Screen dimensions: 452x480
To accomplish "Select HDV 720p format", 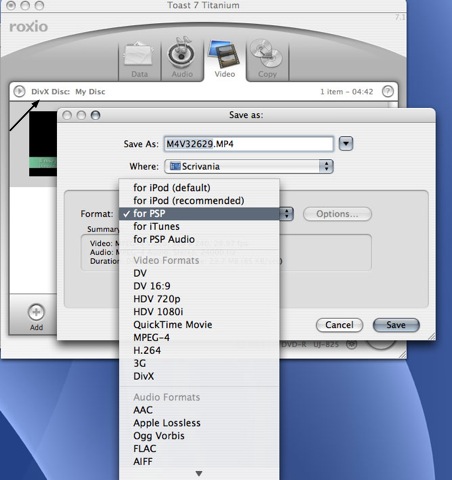I will (199, 299).
